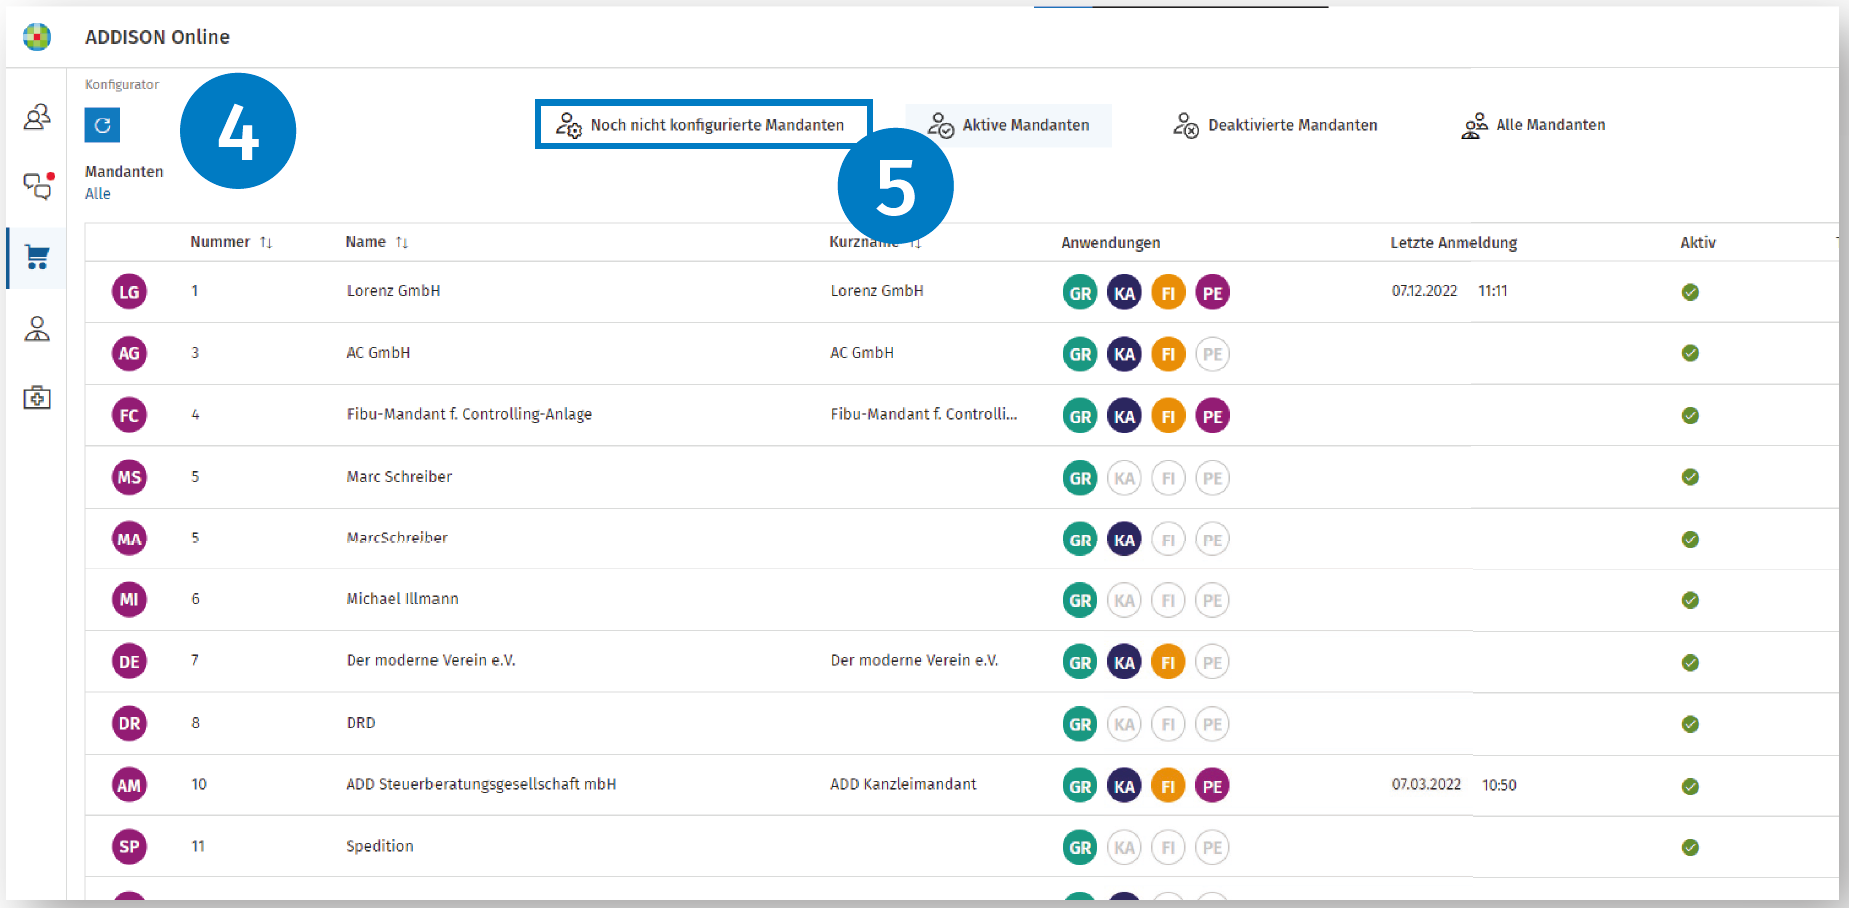Click the Anwendungen column header
The width and height of the screenshot is (1849, 908).
(1110, 243)
